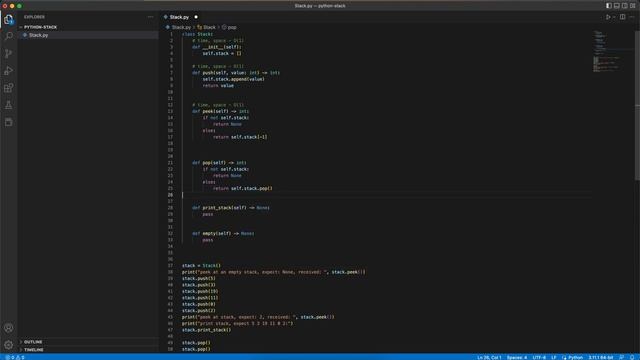Viewport: 640px width, 360px height.
Task: Click the Run Python File play icon
Action: [x=608, y=17]
